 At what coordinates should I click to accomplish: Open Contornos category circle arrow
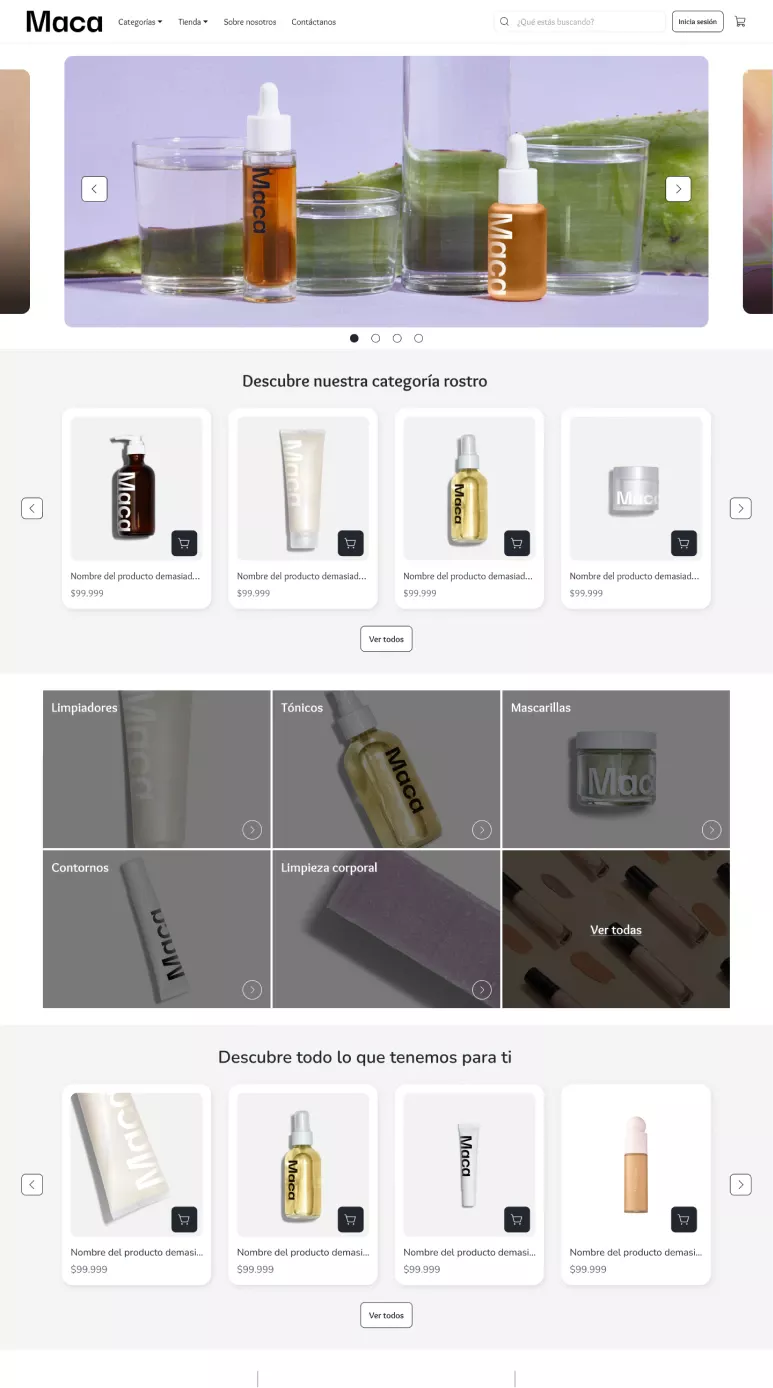click(x=252, y=989)
